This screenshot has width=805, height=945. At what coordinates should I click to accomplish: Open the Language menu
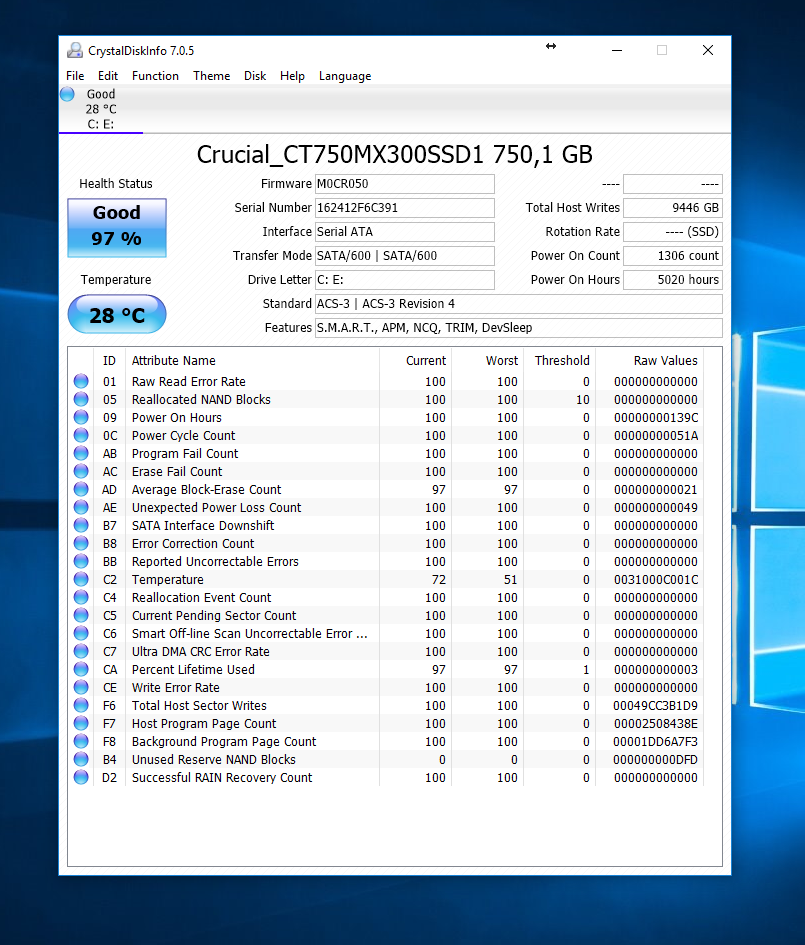[x=345, y=76]
